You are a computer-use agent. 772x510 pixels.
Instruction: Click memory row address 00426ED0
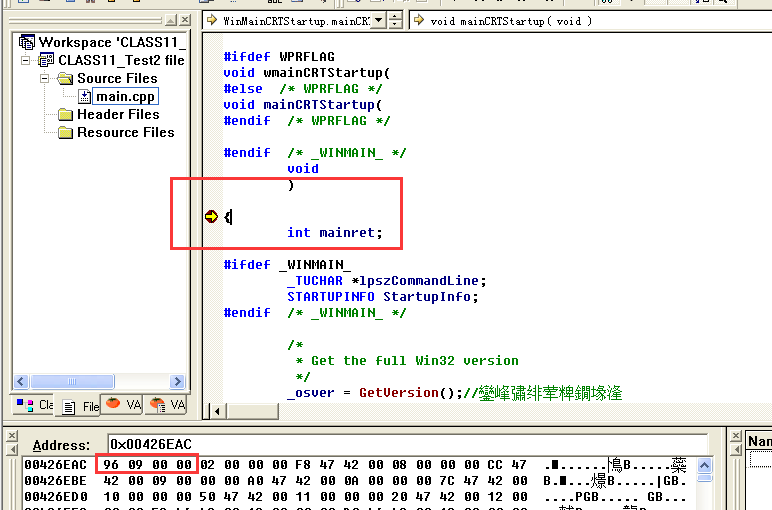click(55, 497)
